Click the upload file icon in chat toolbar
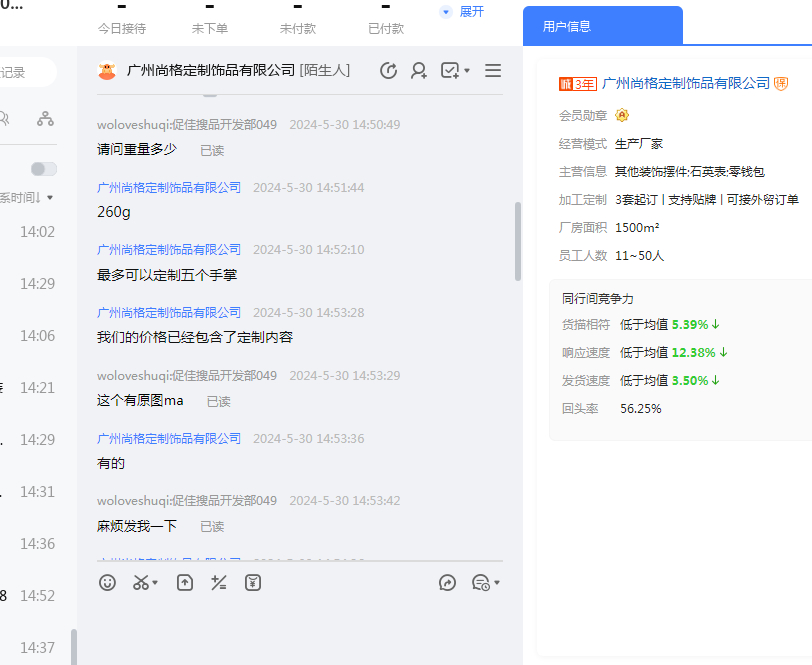The width and height of the screenshot is (812, 665). [x=185, y=582]
